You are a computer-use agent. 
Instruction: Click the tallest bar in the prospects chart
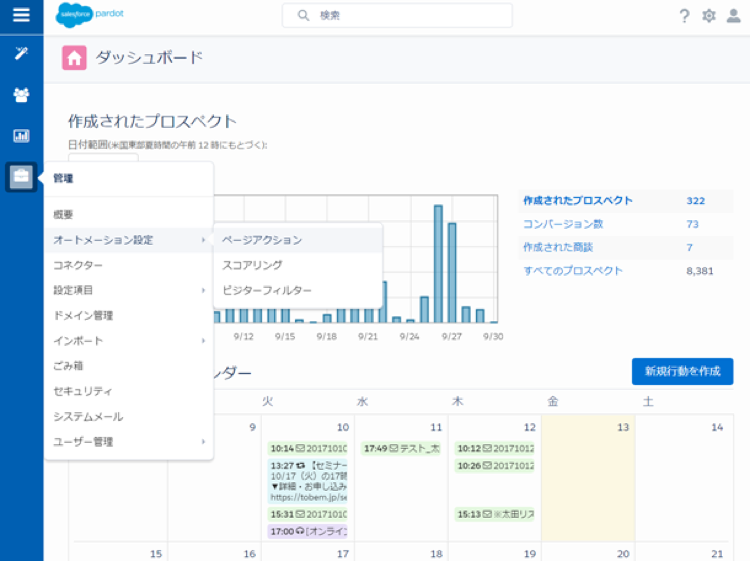(438, 264)
